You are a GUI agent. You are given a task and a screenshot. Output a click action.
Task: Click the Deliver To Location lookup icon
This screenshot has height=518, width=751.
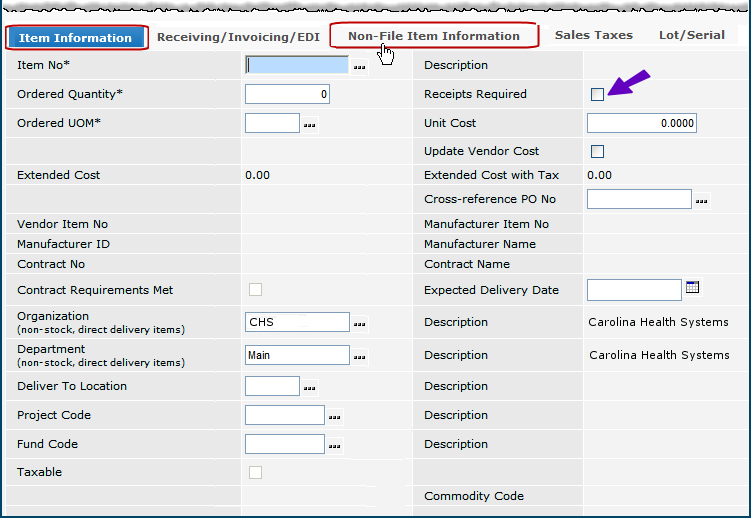309,388
